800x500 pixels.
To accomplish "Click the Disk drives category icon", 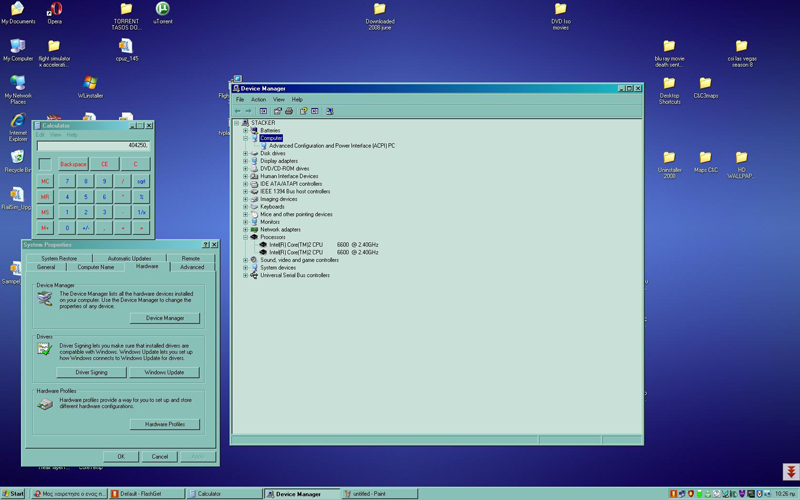I will pos(254,154).
